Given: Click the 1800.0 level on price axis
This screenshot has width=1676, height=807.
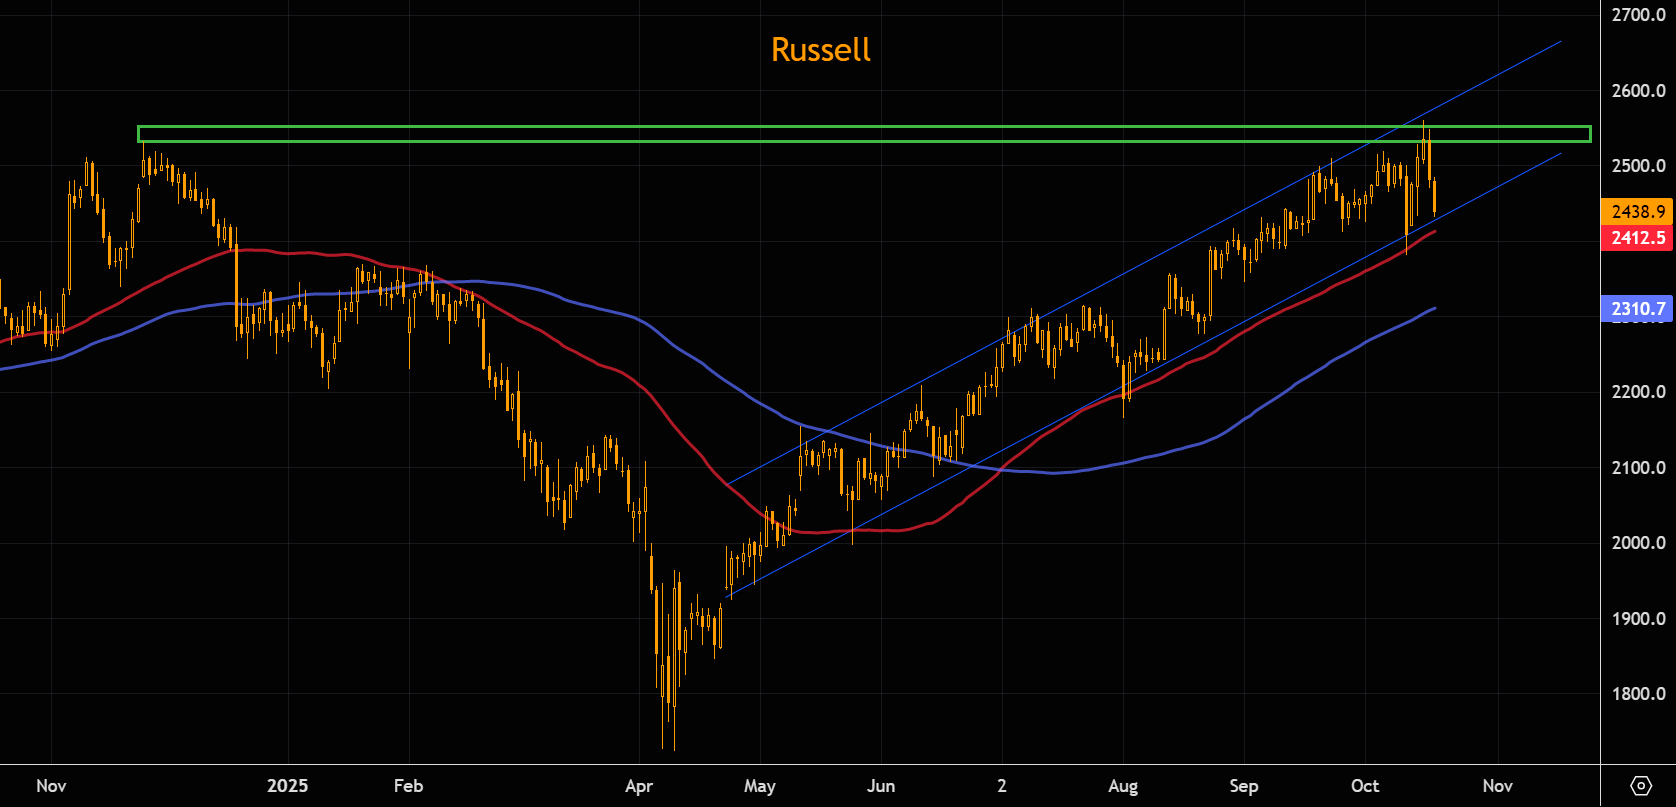Looking at the screenshot, I should point(1638,694).
